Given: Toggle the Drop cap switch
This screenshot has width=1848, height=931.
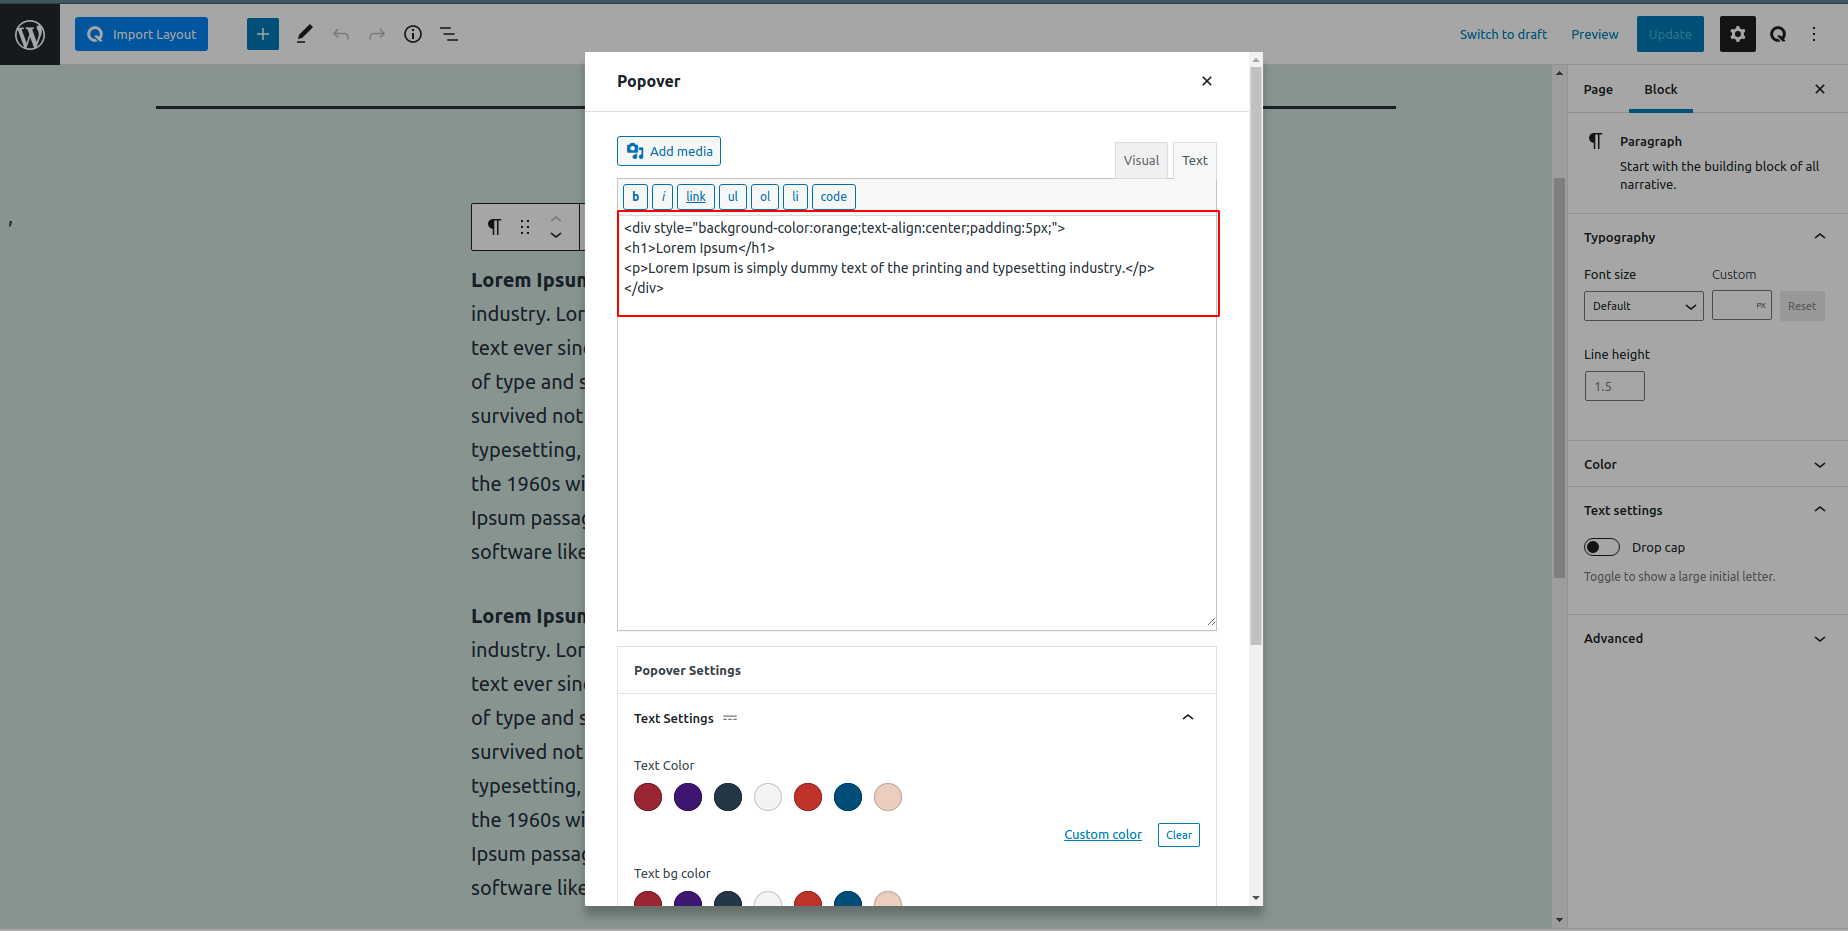Looking at the screenshot, I should pyautogui.click(x=1602, y=547).
